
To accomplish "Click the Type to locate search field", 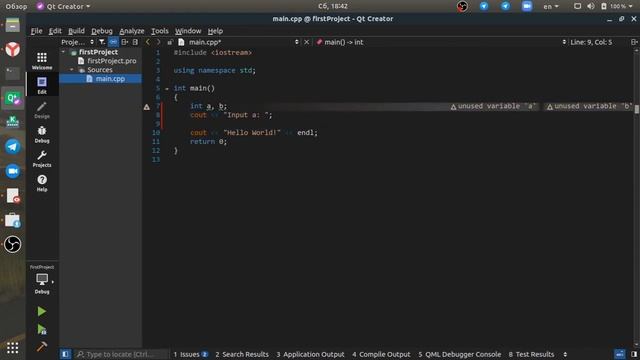I will pyautogui.click(x=121, y=354).
